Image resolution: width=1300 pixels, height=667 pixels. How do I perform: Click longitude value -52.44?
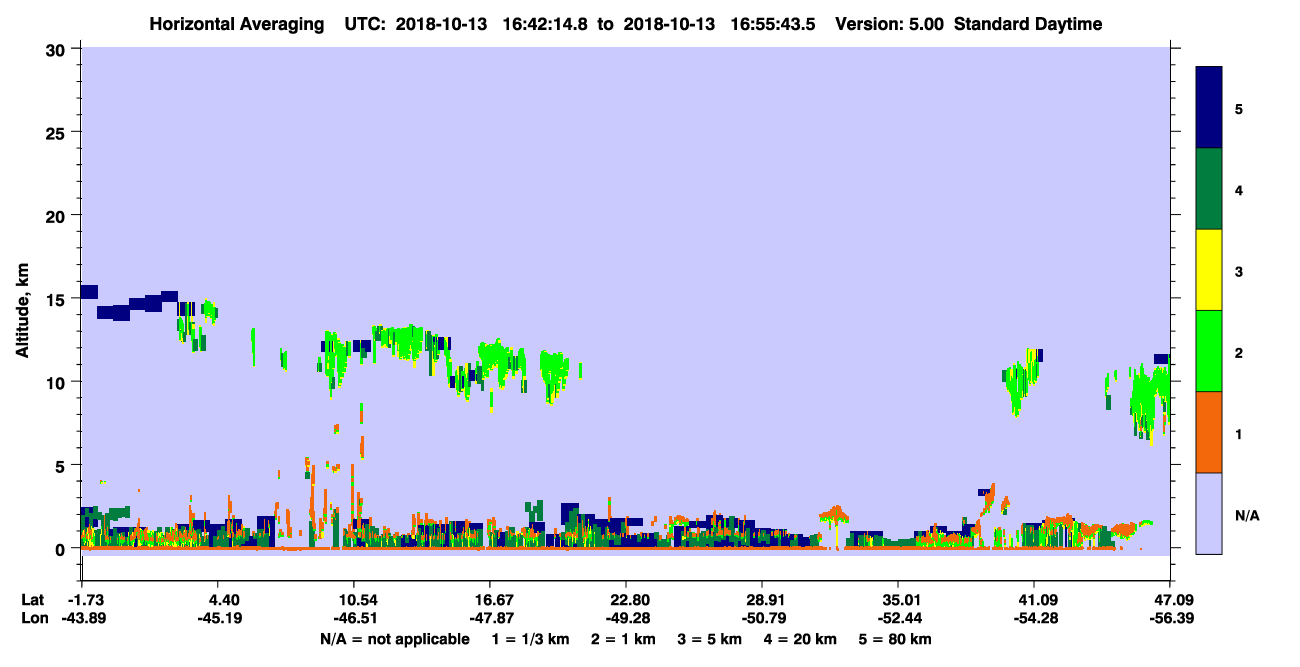point(898,619)
